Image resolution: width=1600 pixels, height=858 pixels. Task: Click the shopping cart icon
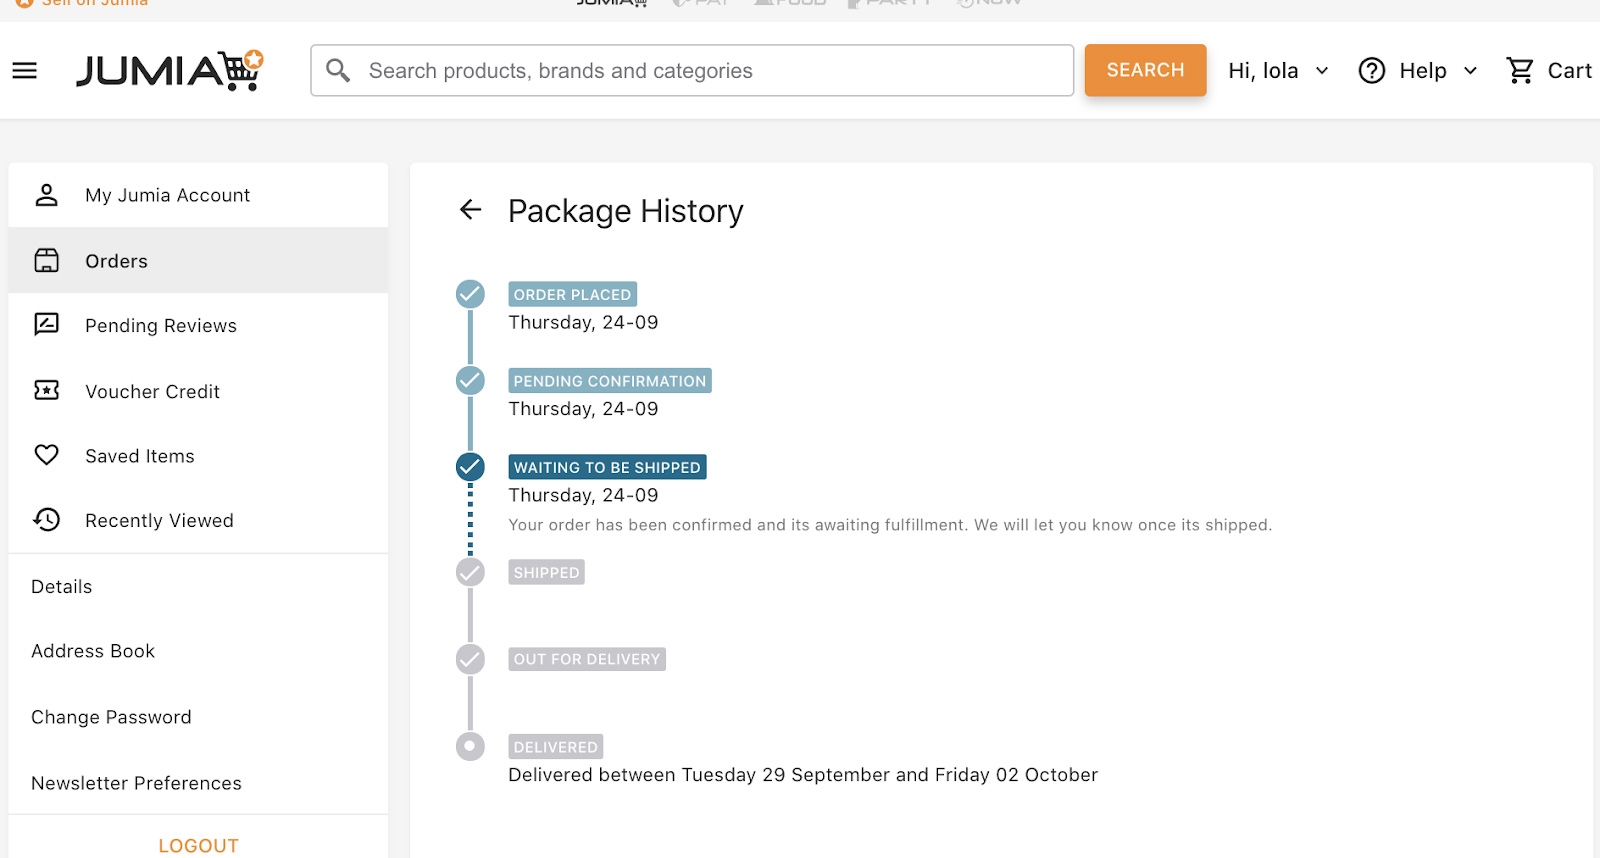[x=1520, y=71]
